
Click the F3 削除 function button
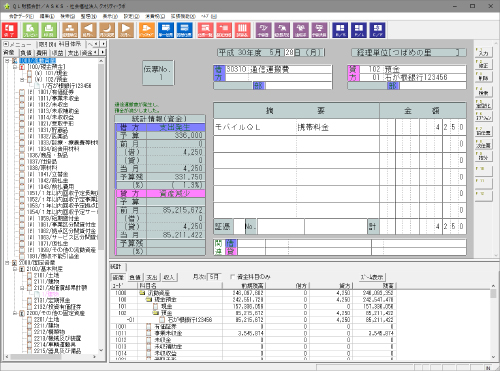coord(483,77)
